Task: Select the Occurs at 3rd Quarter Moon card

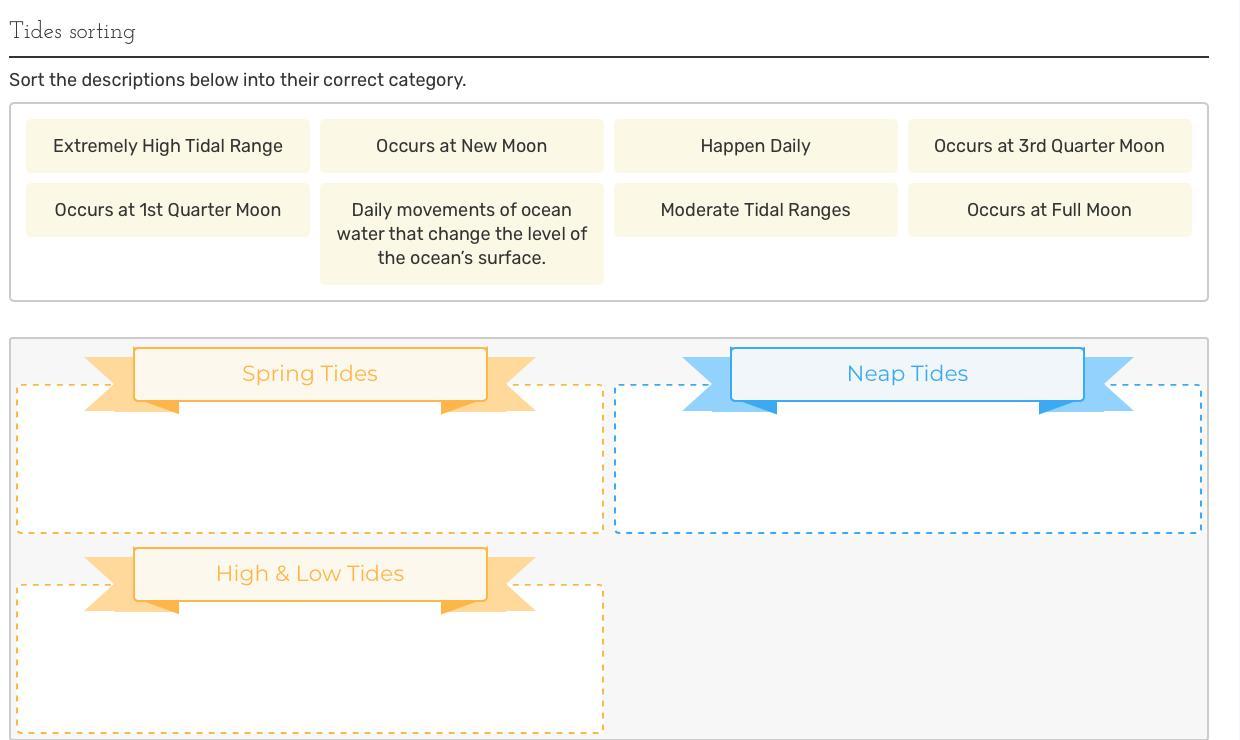Action: (x=1049, y=146)
